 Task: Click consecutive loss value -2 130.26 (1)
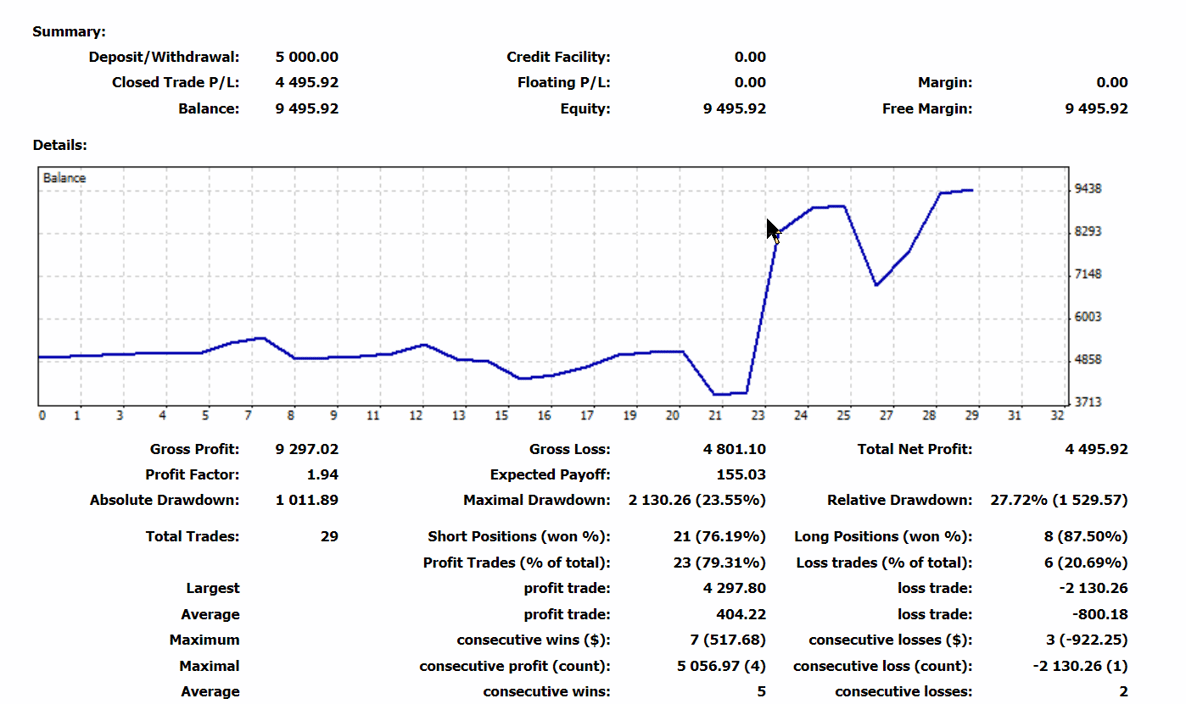pyautogui.click(x=1080, y=667)
